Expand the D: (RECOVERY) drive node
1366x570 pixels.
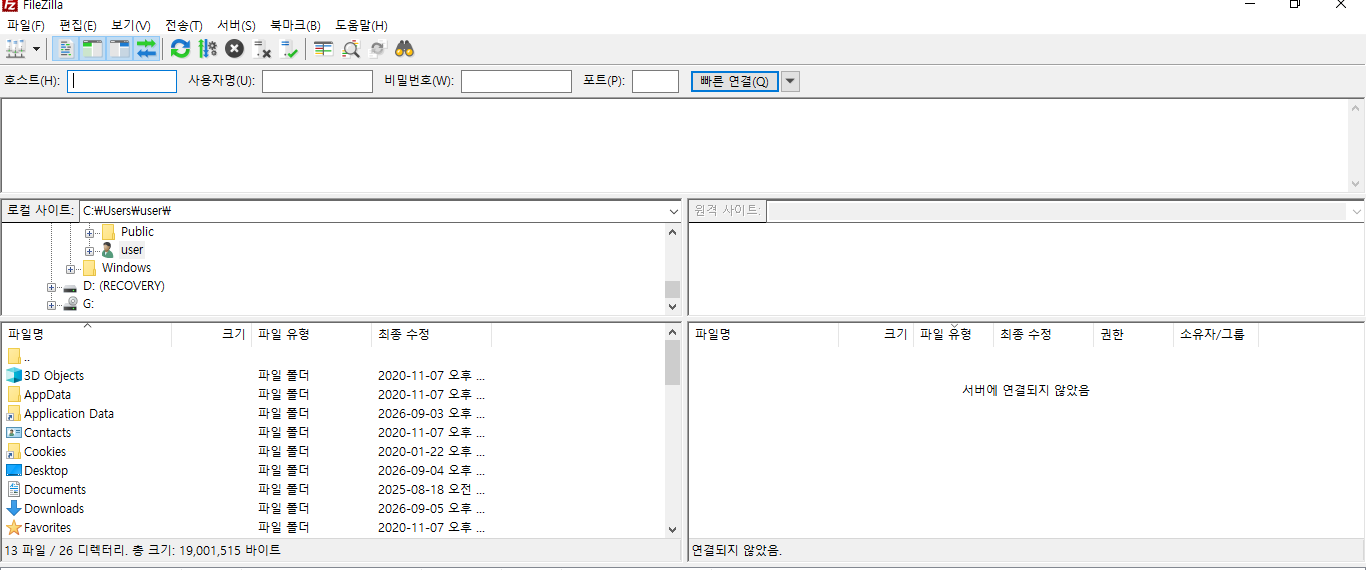pyautogui.click(x=52, y=286)
